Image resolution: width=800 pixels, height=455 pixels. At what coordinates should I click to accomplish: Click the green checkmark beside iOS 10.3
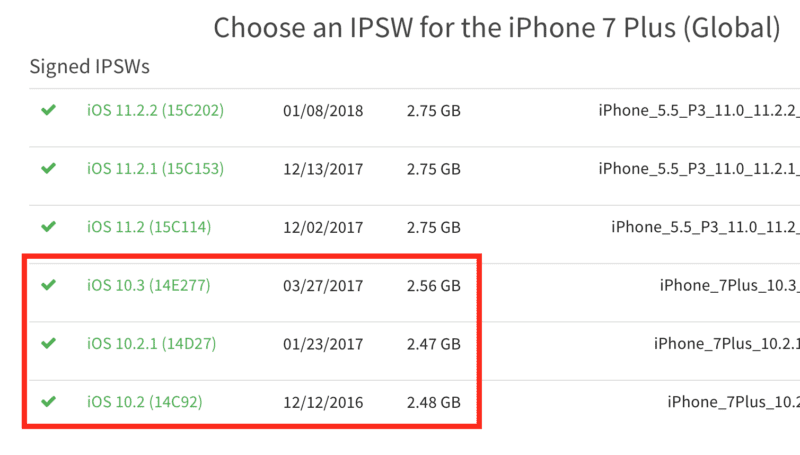point(48,285)
